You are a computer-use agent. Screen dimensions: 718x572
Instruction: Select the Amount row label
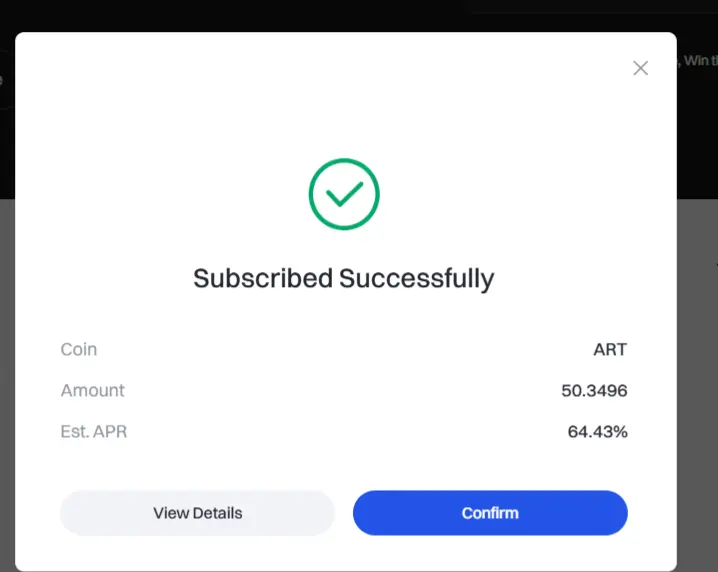[92, 391]
